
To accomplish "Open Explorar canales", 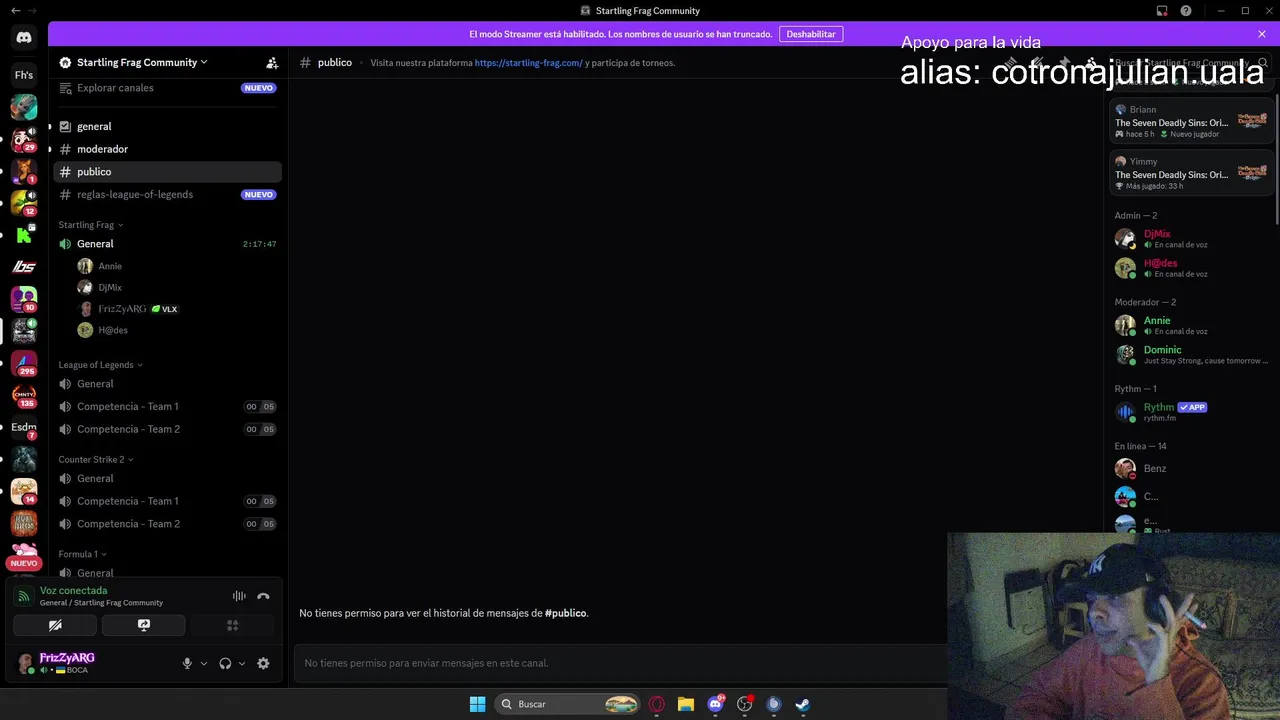I will (167, 88).
